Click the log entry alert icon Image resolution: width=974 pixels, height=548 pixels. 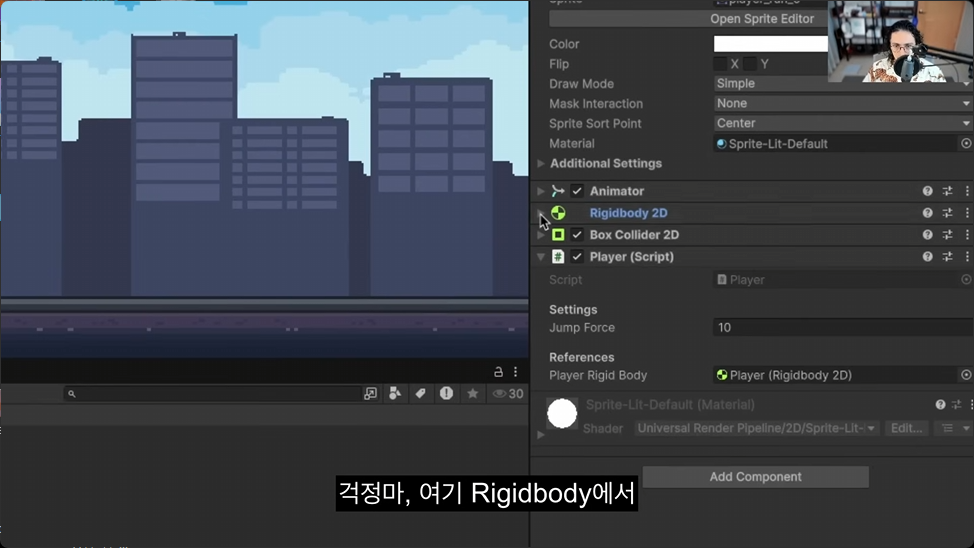pyautogui.click(x=446, y=393)
